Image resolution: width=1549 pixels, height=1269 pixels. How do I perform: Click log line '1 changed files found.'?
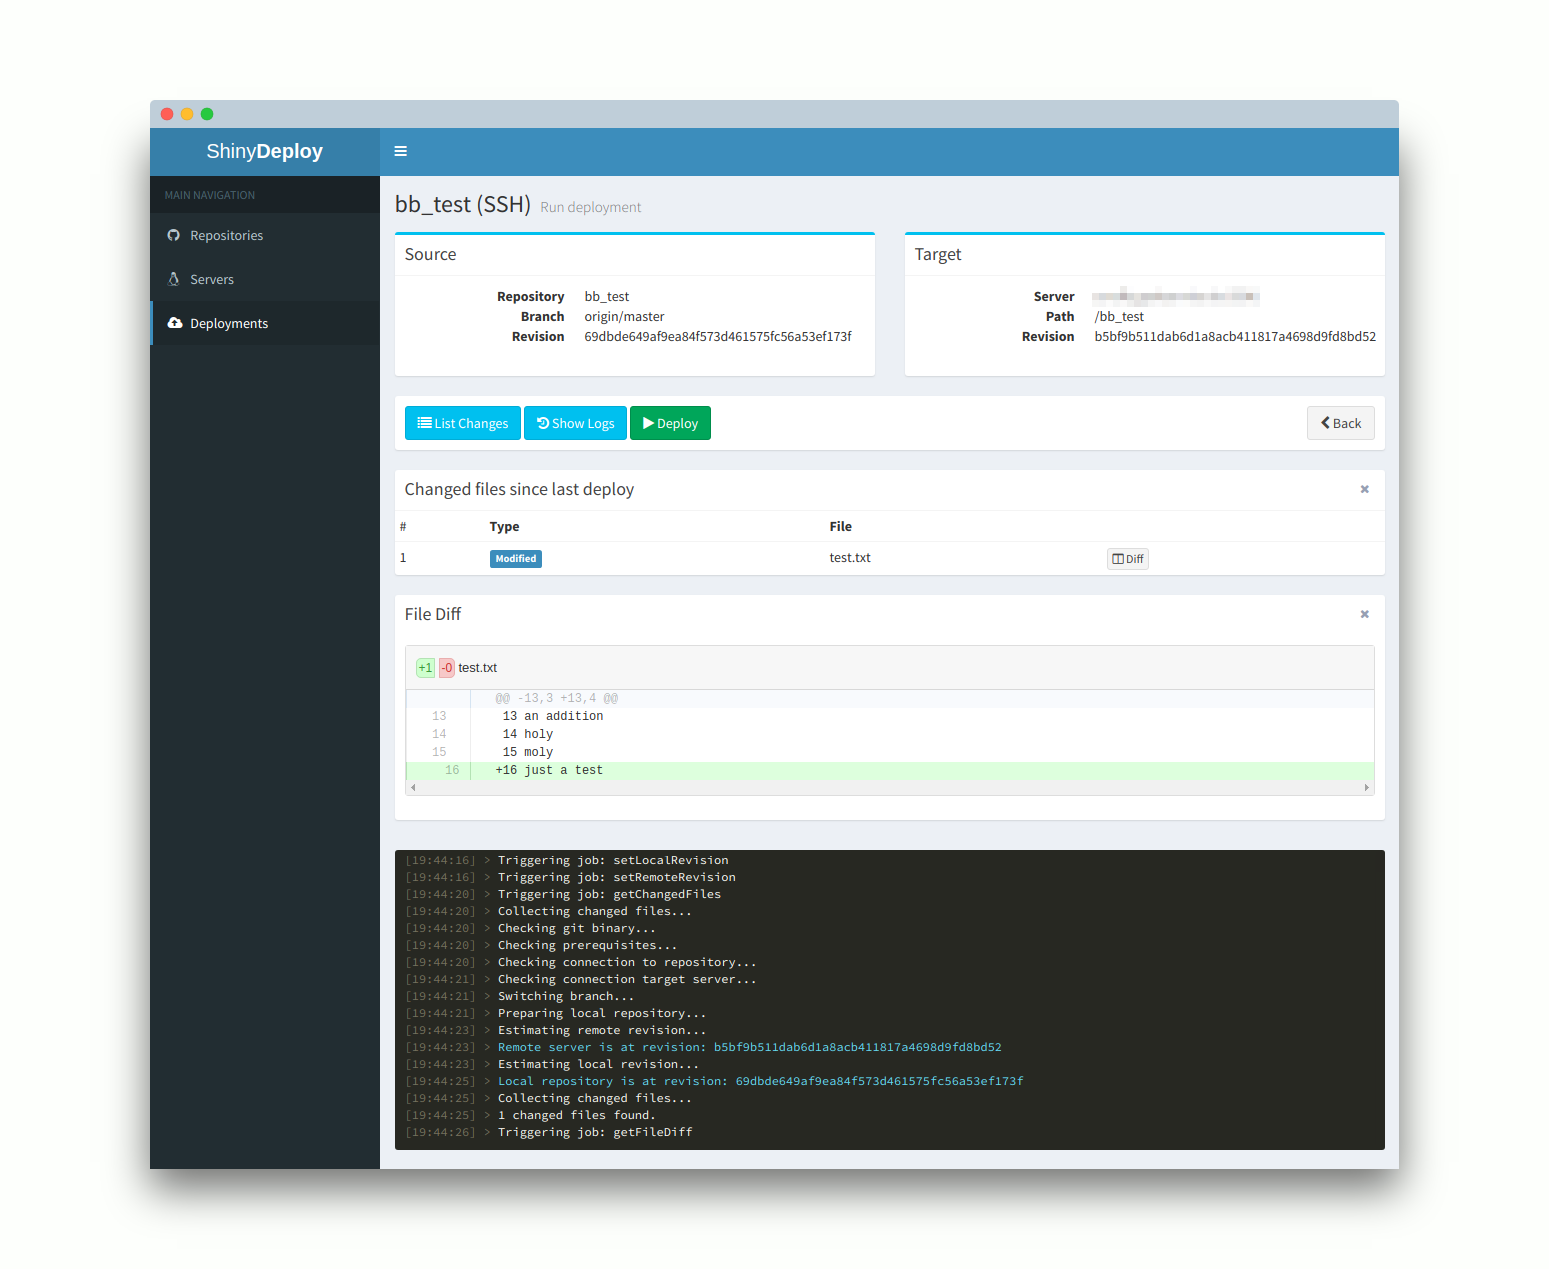click(577, 1115)
